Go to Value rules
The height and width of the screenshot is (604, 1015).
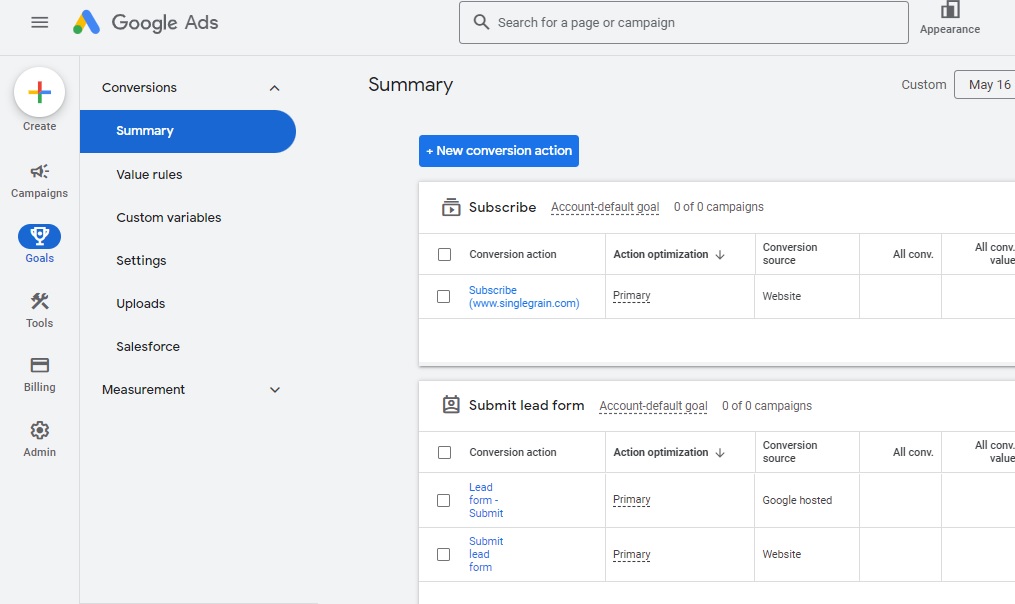coord(149,174)
